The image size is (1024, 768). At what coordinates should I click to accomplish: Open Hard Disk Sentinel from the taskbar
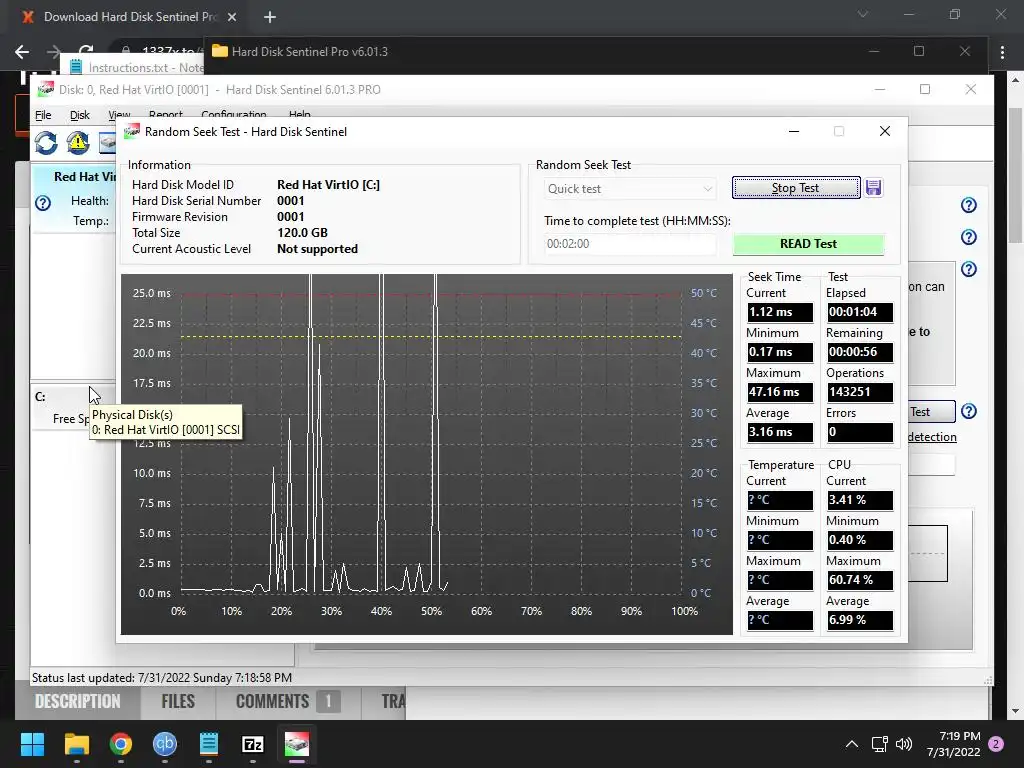(x=296, y=744)
